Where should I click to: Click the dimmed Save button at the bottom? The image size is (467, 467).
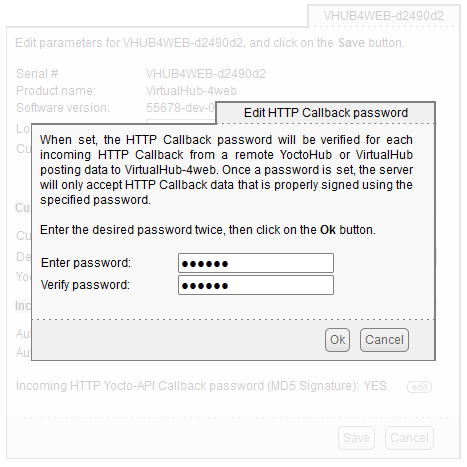[x=356, y=438]
